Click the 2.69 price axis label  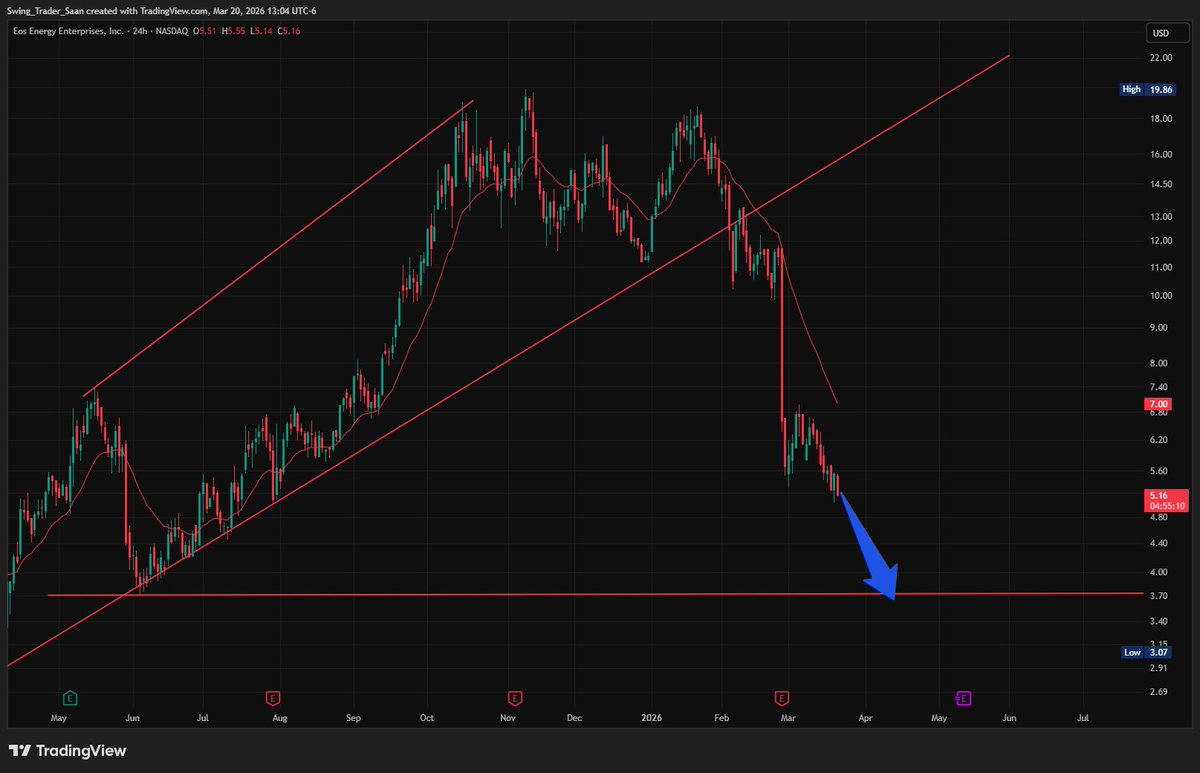(x=1161, y=692)
